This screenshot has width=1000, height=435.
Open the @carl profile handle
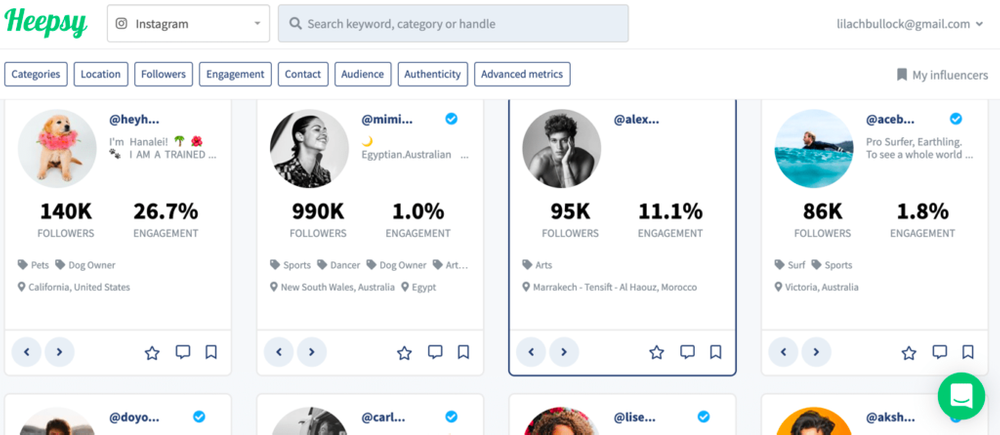(385, 418)
